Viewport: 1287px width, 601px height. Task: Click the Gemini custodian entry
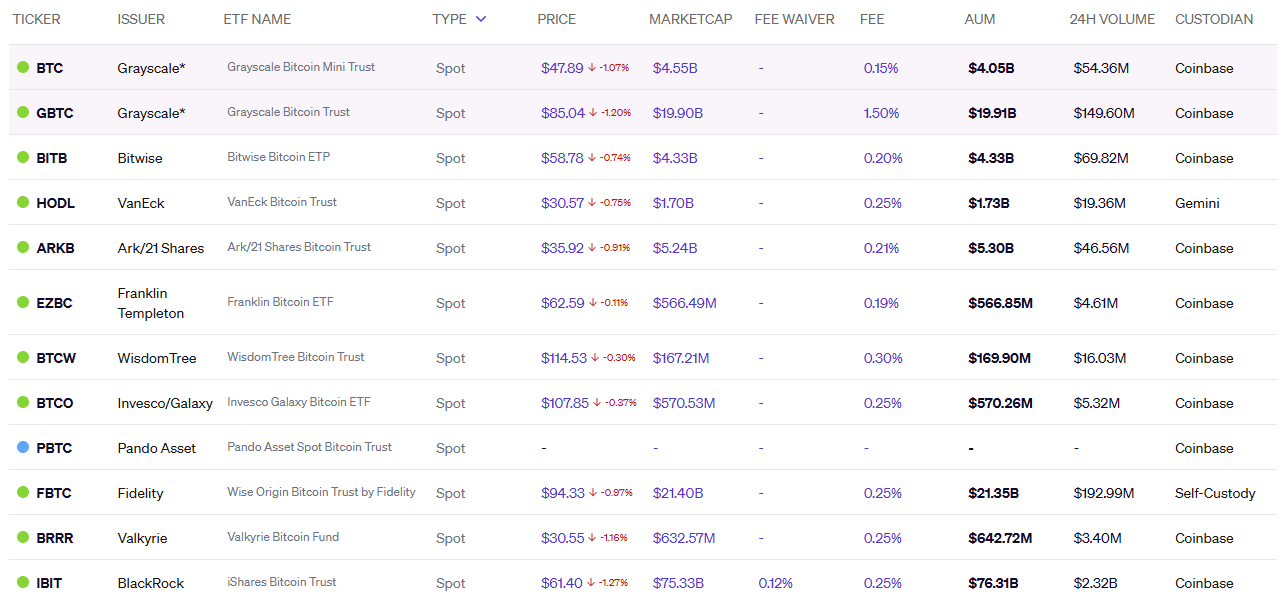pyautogui.click(x=1197, y=203)
